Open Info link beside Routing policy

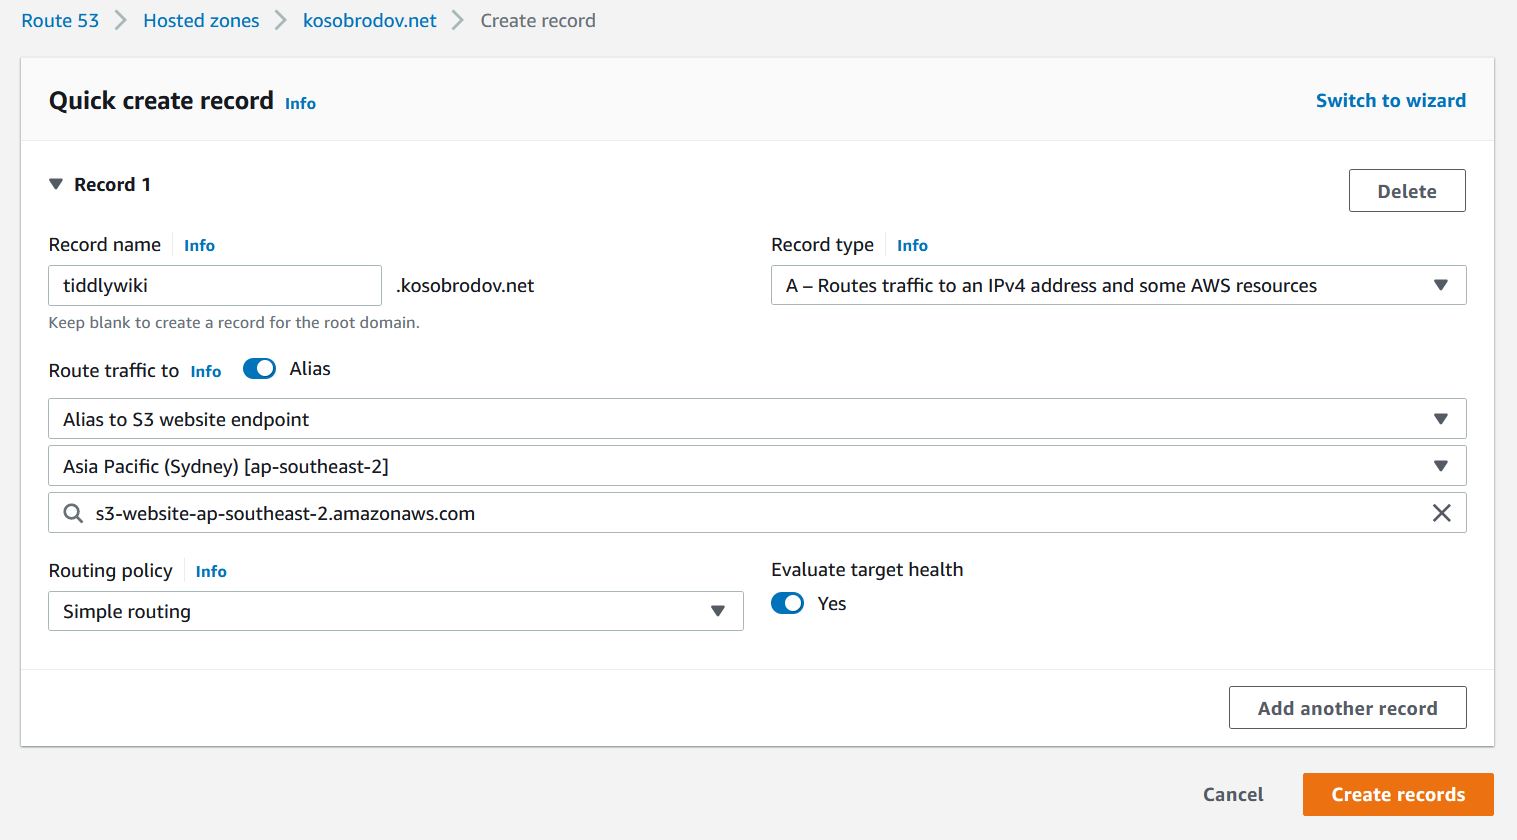(x=211, y=571)
